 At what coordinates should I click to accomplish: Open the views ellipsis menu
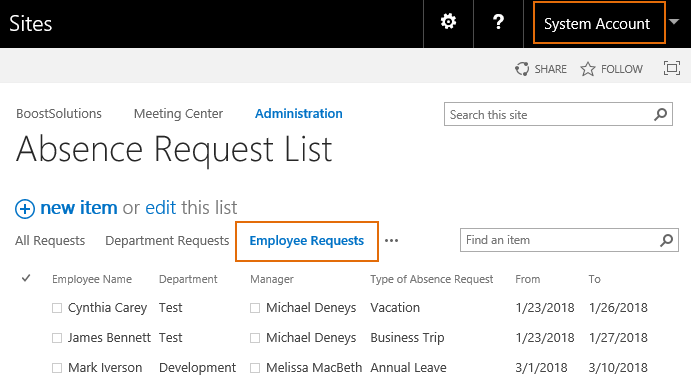point(391,241)
